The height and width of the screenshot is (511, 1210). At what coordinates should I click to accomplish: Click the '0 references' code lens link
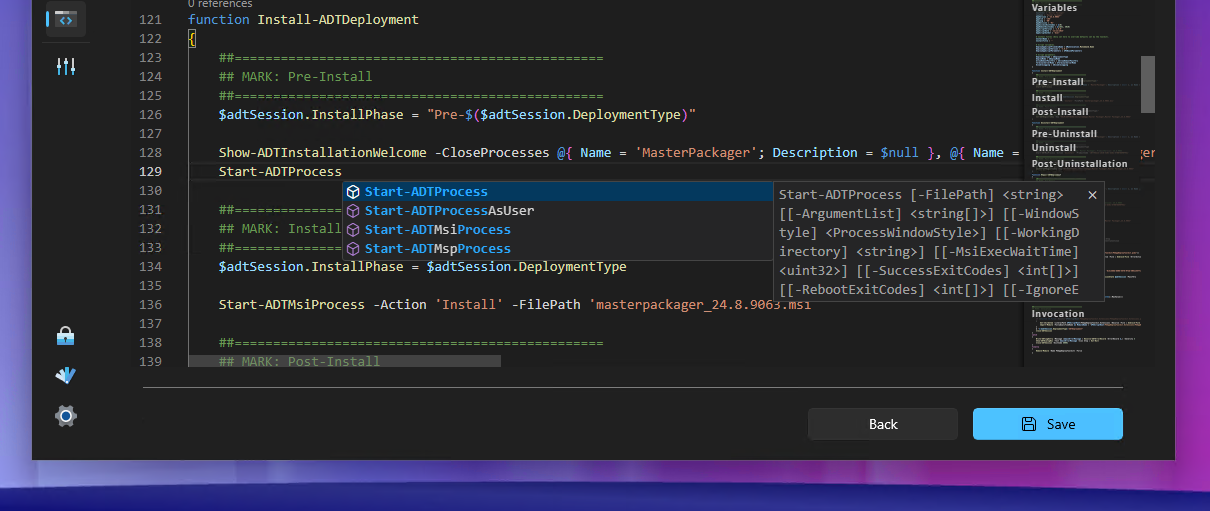(219, 4)
